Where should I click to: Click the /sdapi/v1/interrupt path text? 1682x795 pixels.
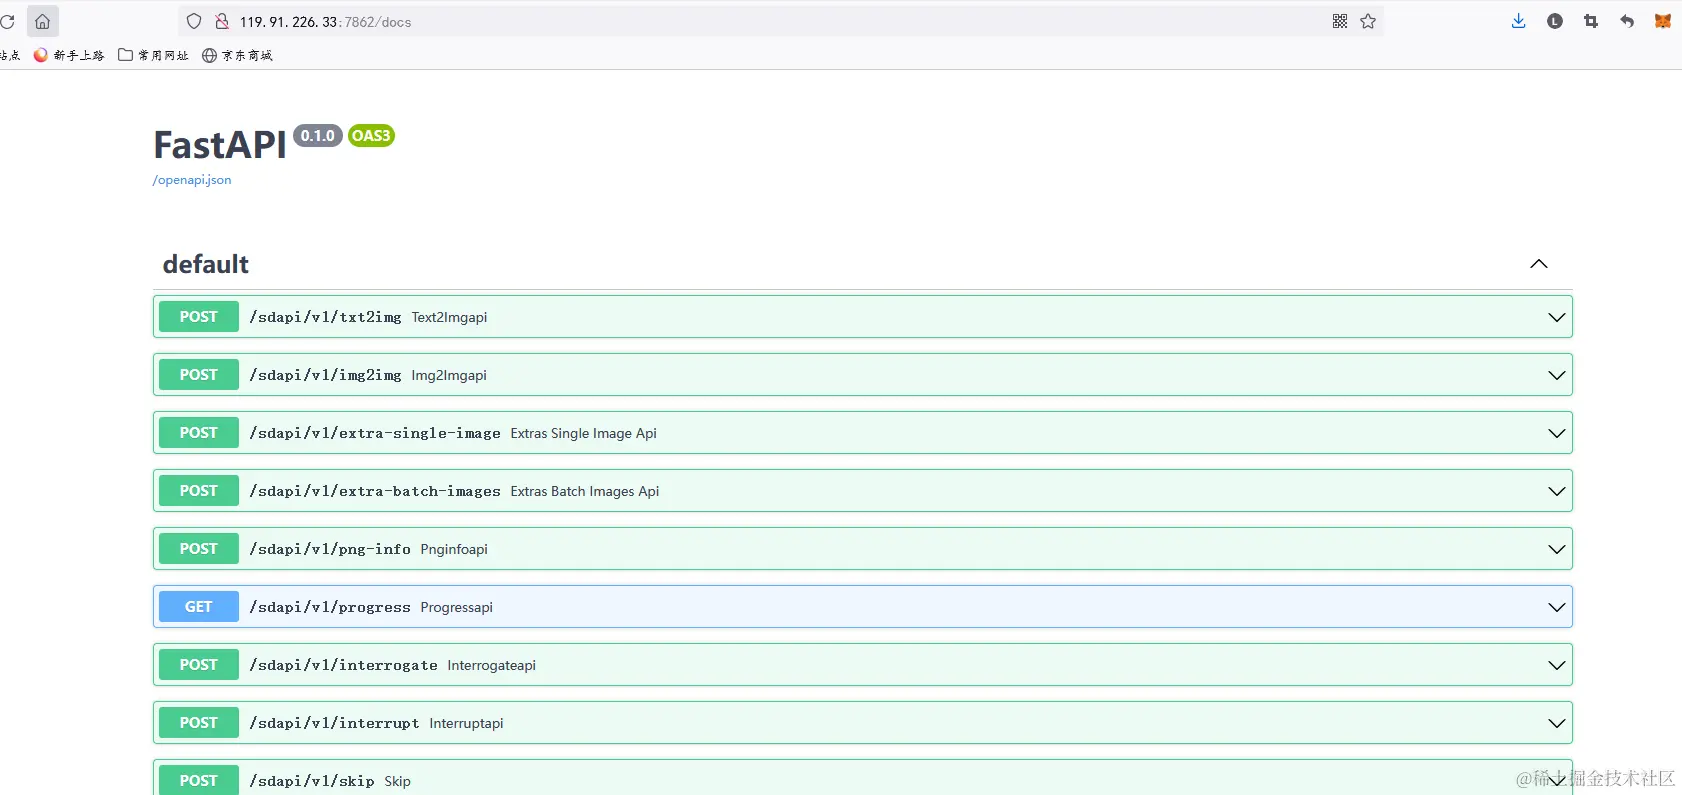point(335,723)
